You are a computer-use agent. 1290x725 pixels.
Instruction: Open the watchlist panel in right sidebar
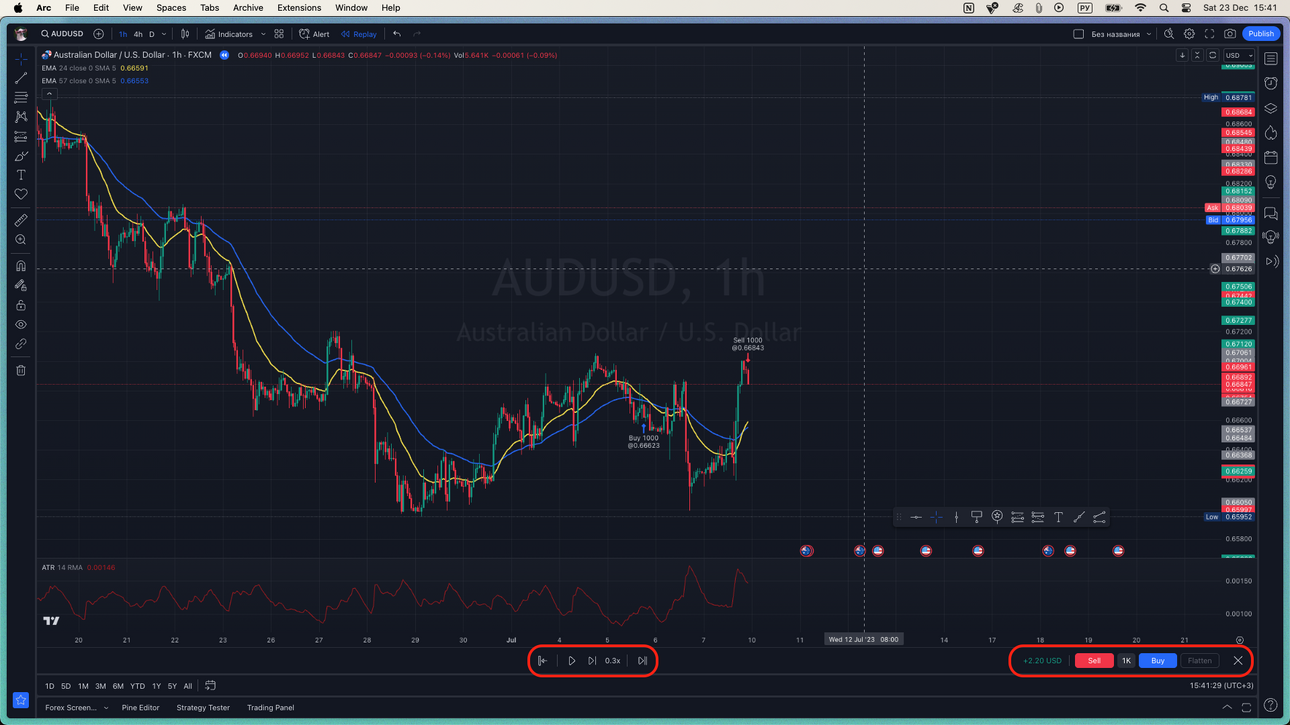(1271, 59)
